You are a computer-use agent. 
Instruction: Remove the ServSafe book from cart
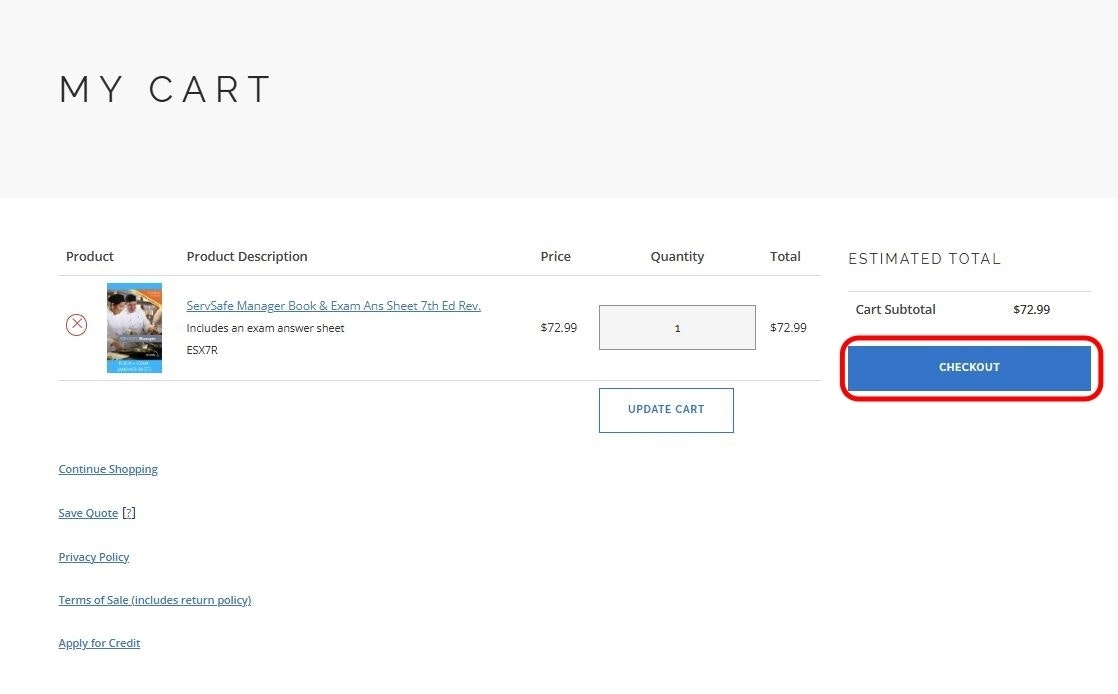click(x=76, y=325)
